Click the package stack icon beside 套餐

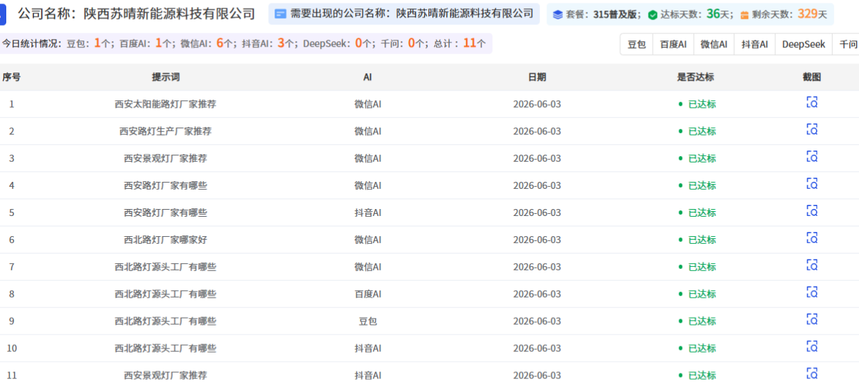tap(558, 15)
